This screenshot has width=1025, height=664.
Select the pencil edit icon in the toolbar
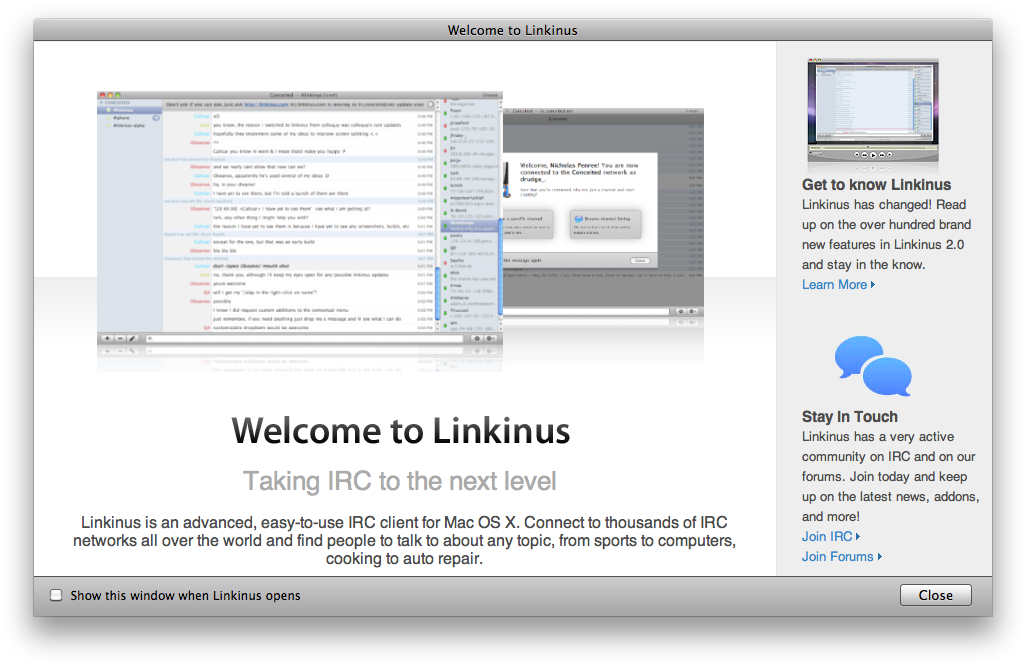(x=132, y=337)
